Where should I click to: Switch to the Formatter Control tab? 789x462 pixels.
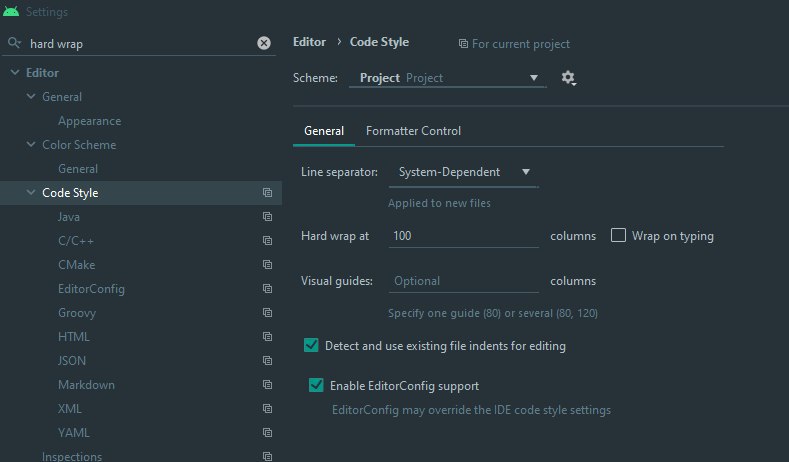coord(413,131)
